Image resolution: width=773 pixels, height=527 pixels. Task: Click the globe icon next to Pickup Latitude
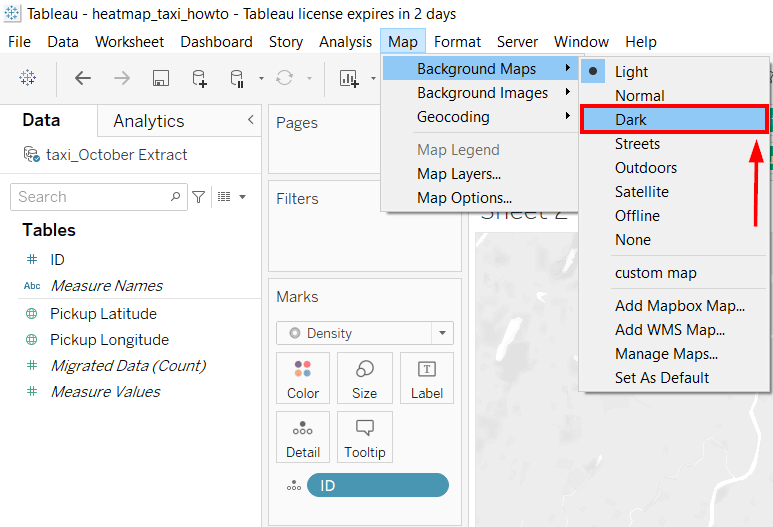point(32,314)
